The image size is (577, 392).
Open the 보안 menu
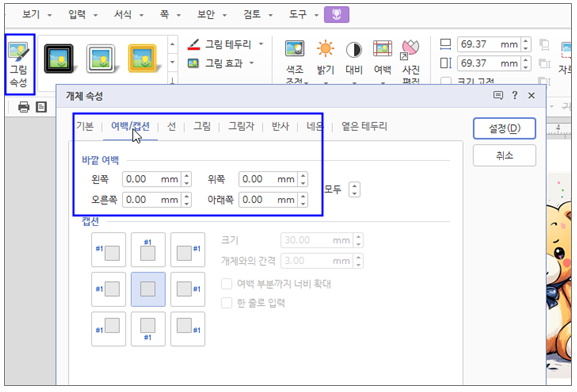(x=206, y=14)
